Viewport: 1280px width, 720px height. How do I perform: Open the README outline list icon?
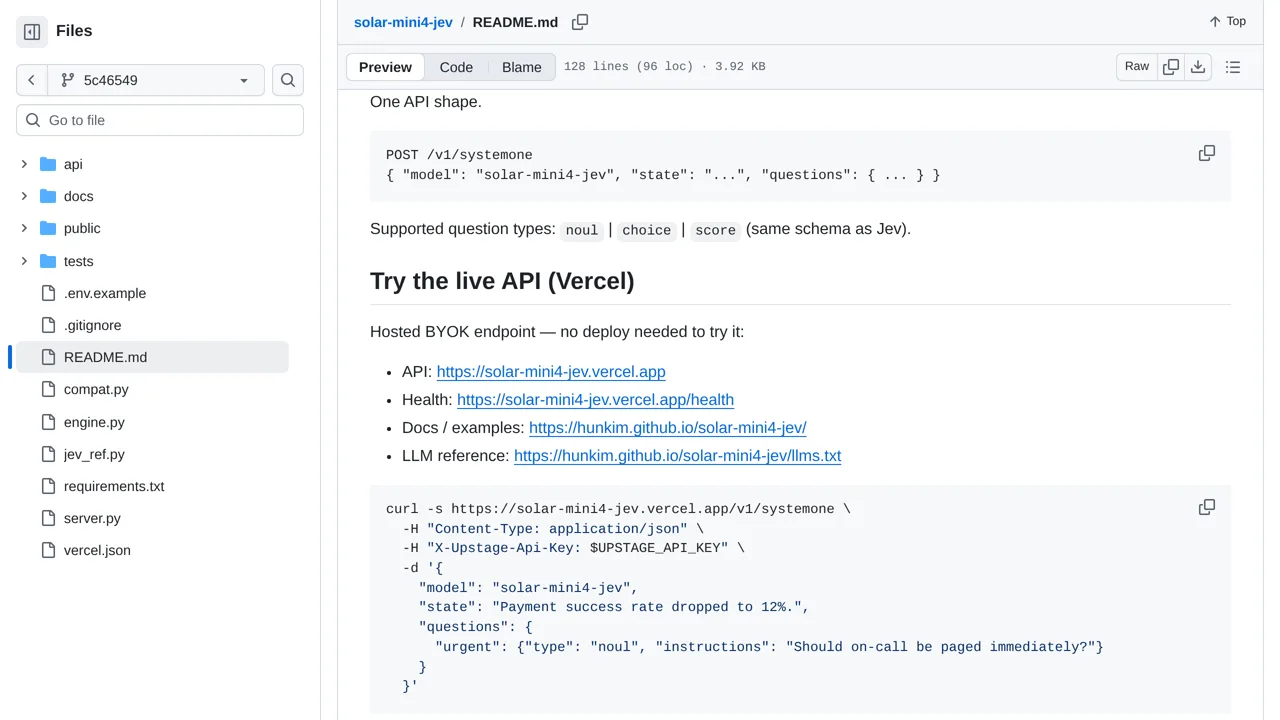(x=1233, y=67)
